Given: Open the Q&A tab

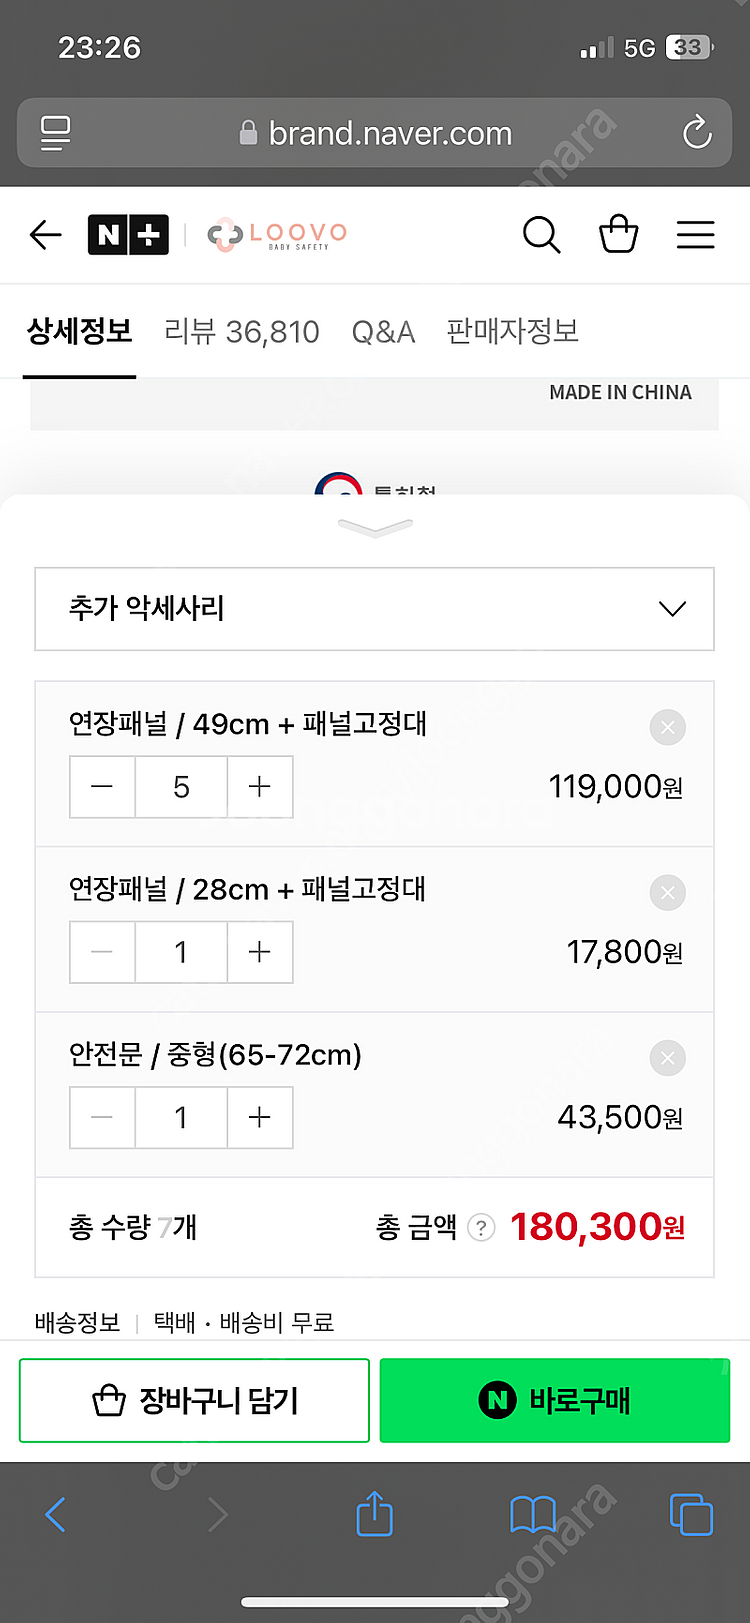Looking at the screenshot, I should pyautogui.click(x=383, y=331).
